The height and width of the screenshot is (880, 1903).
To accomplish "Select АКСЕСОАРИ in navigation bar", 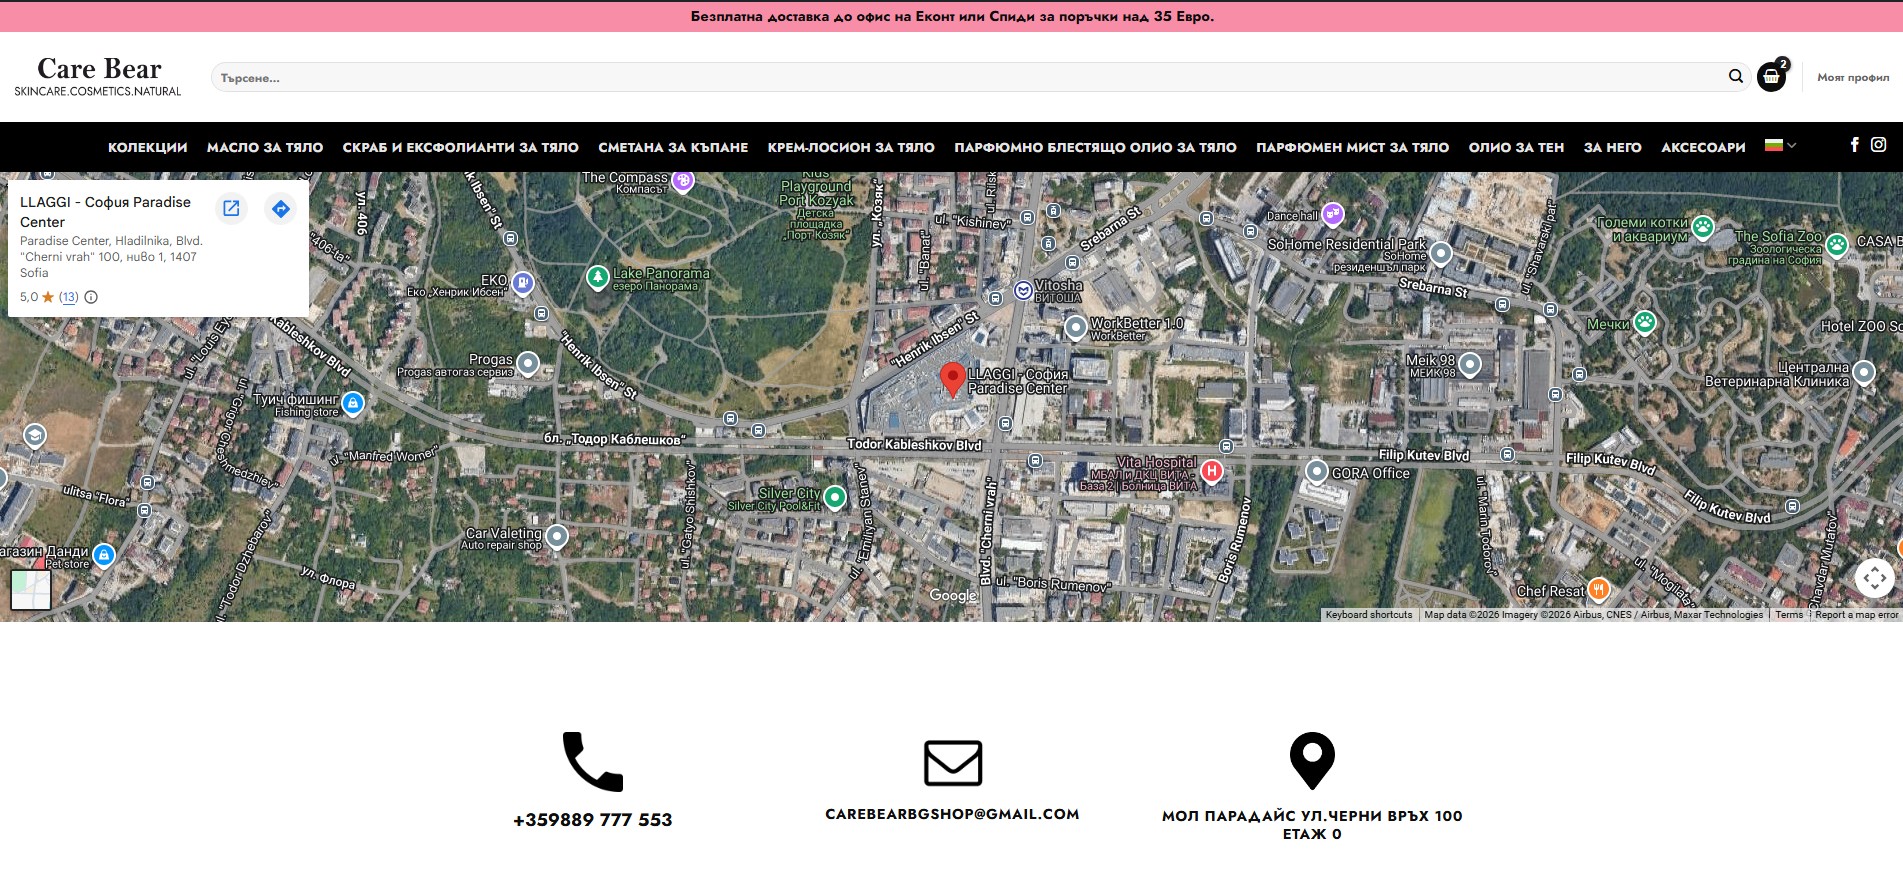I will click(1702, 147).
